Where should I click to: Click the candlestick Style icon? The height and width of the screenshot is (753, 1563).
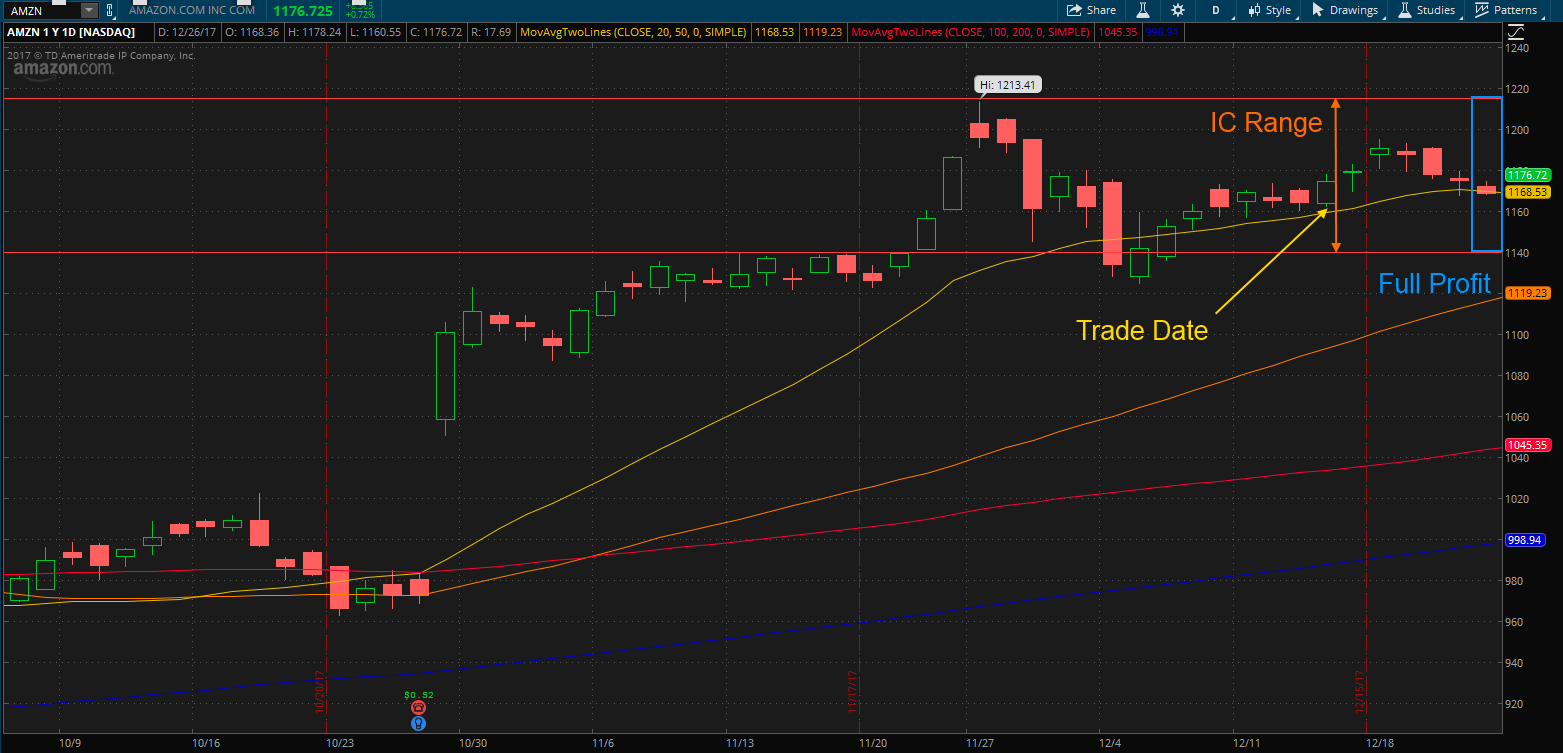(x=1254, y=10)
